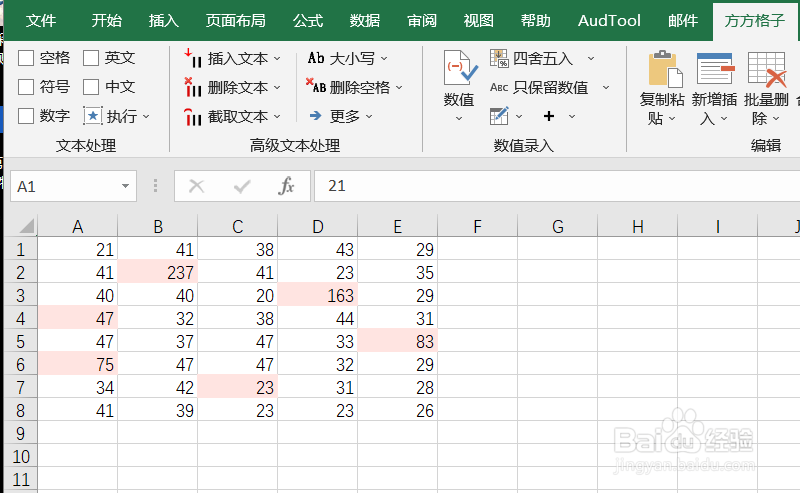The image size is (800, 493).
Task: Switch to the 开始 ribbon tab
Action: 107,20
